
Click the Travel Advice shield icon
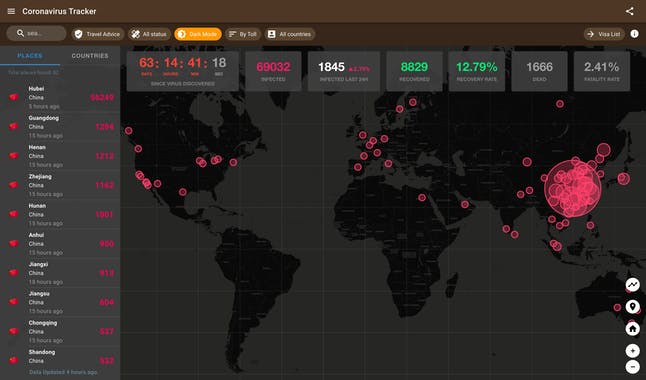[78, 34]
